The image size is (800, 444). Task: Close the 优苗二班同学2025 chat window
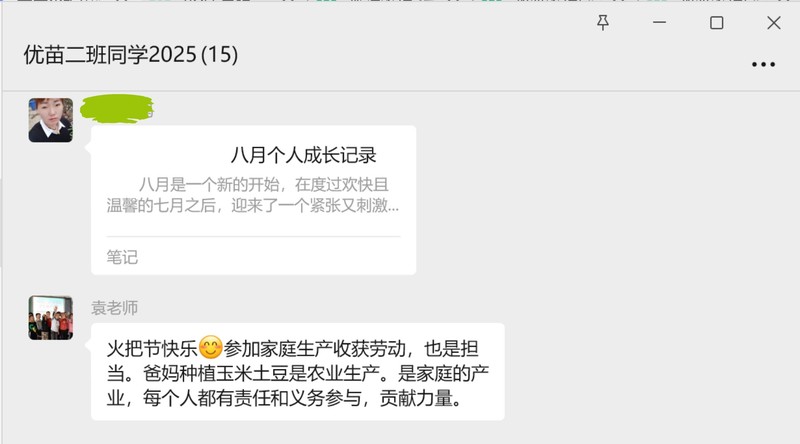click(773, 22)
